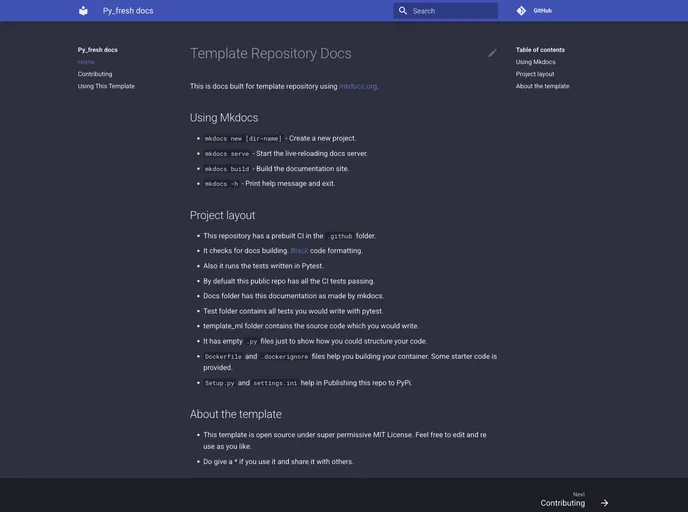Click the Using Mkdocs section heading
The image size is (688, 512).
[x=224, y=118]
